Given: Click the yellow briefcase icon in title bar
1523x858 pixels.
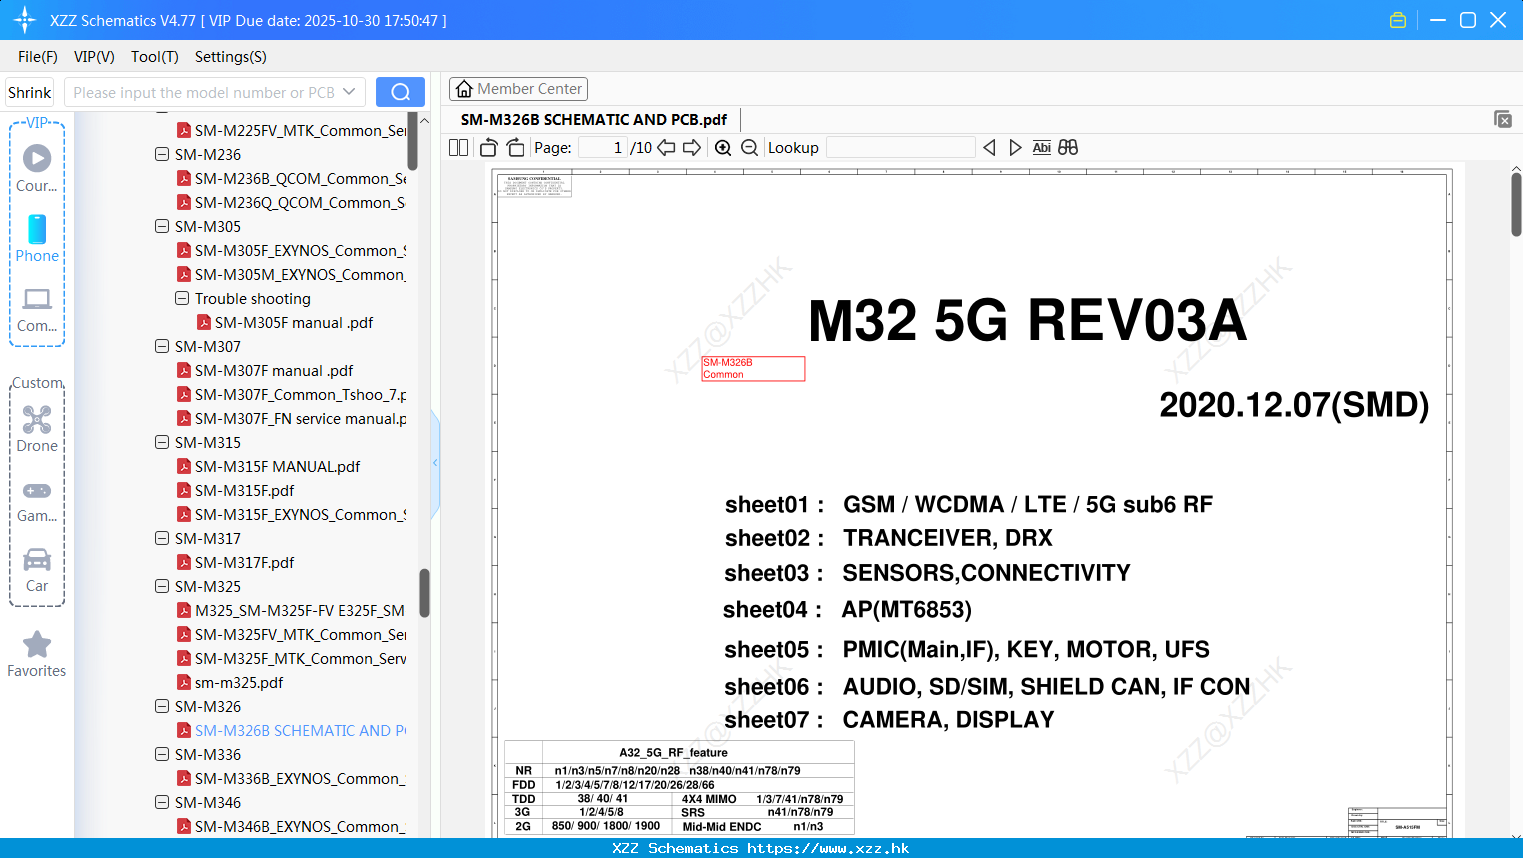Looking at the screenshot, I should click(x=1398, y=20).
